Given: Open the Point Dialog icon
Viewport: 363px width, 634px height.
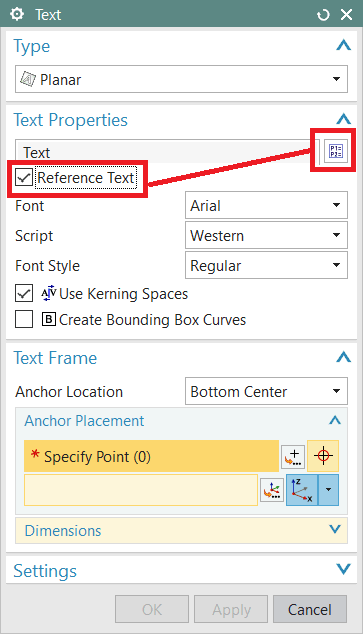Looking at the screenshot, I should 293,456.
